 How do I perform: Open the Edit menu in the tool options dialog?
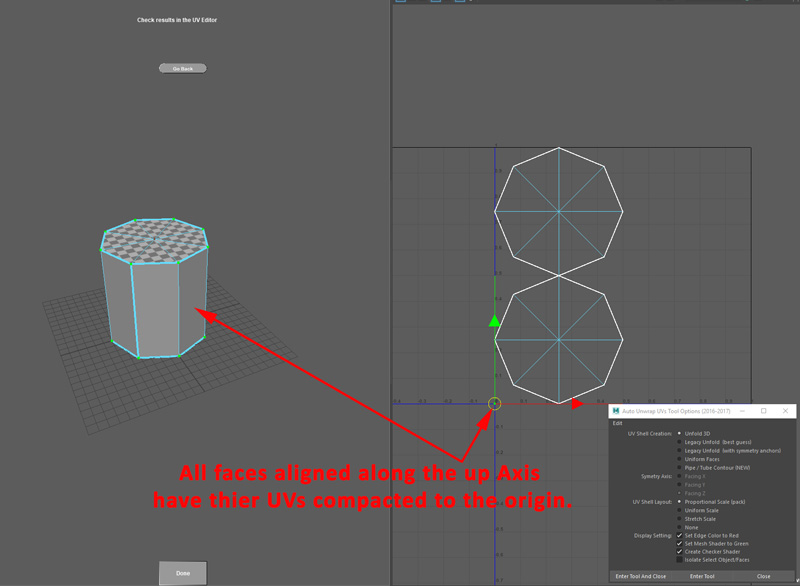click(x=616, y=424)
